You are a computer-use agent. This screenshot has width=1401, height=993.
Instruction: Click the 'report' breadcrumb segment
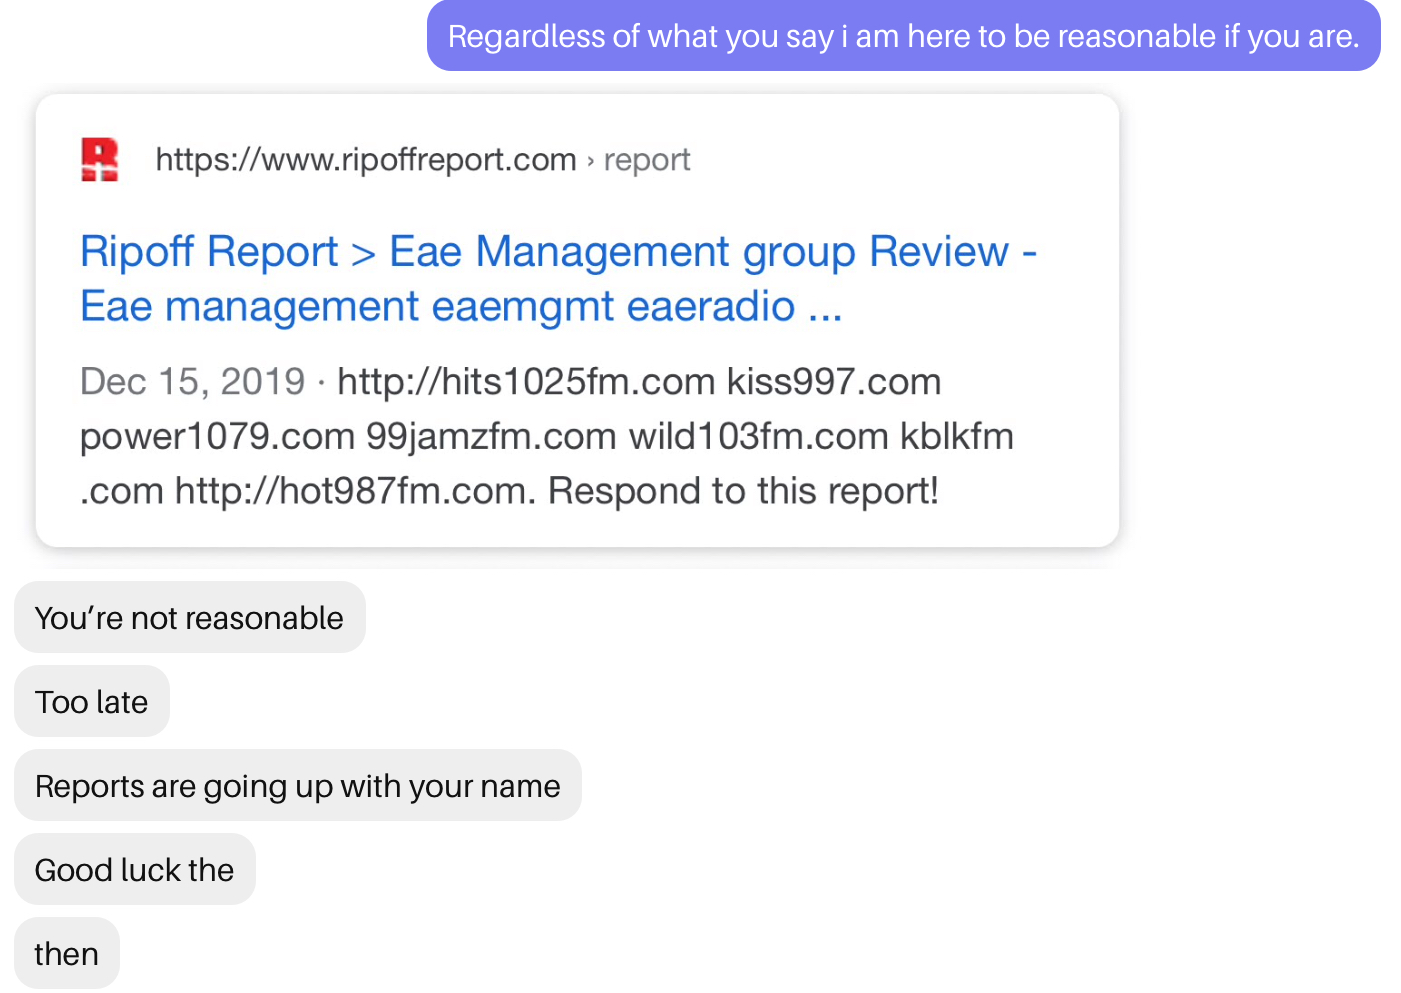[647, 160]
